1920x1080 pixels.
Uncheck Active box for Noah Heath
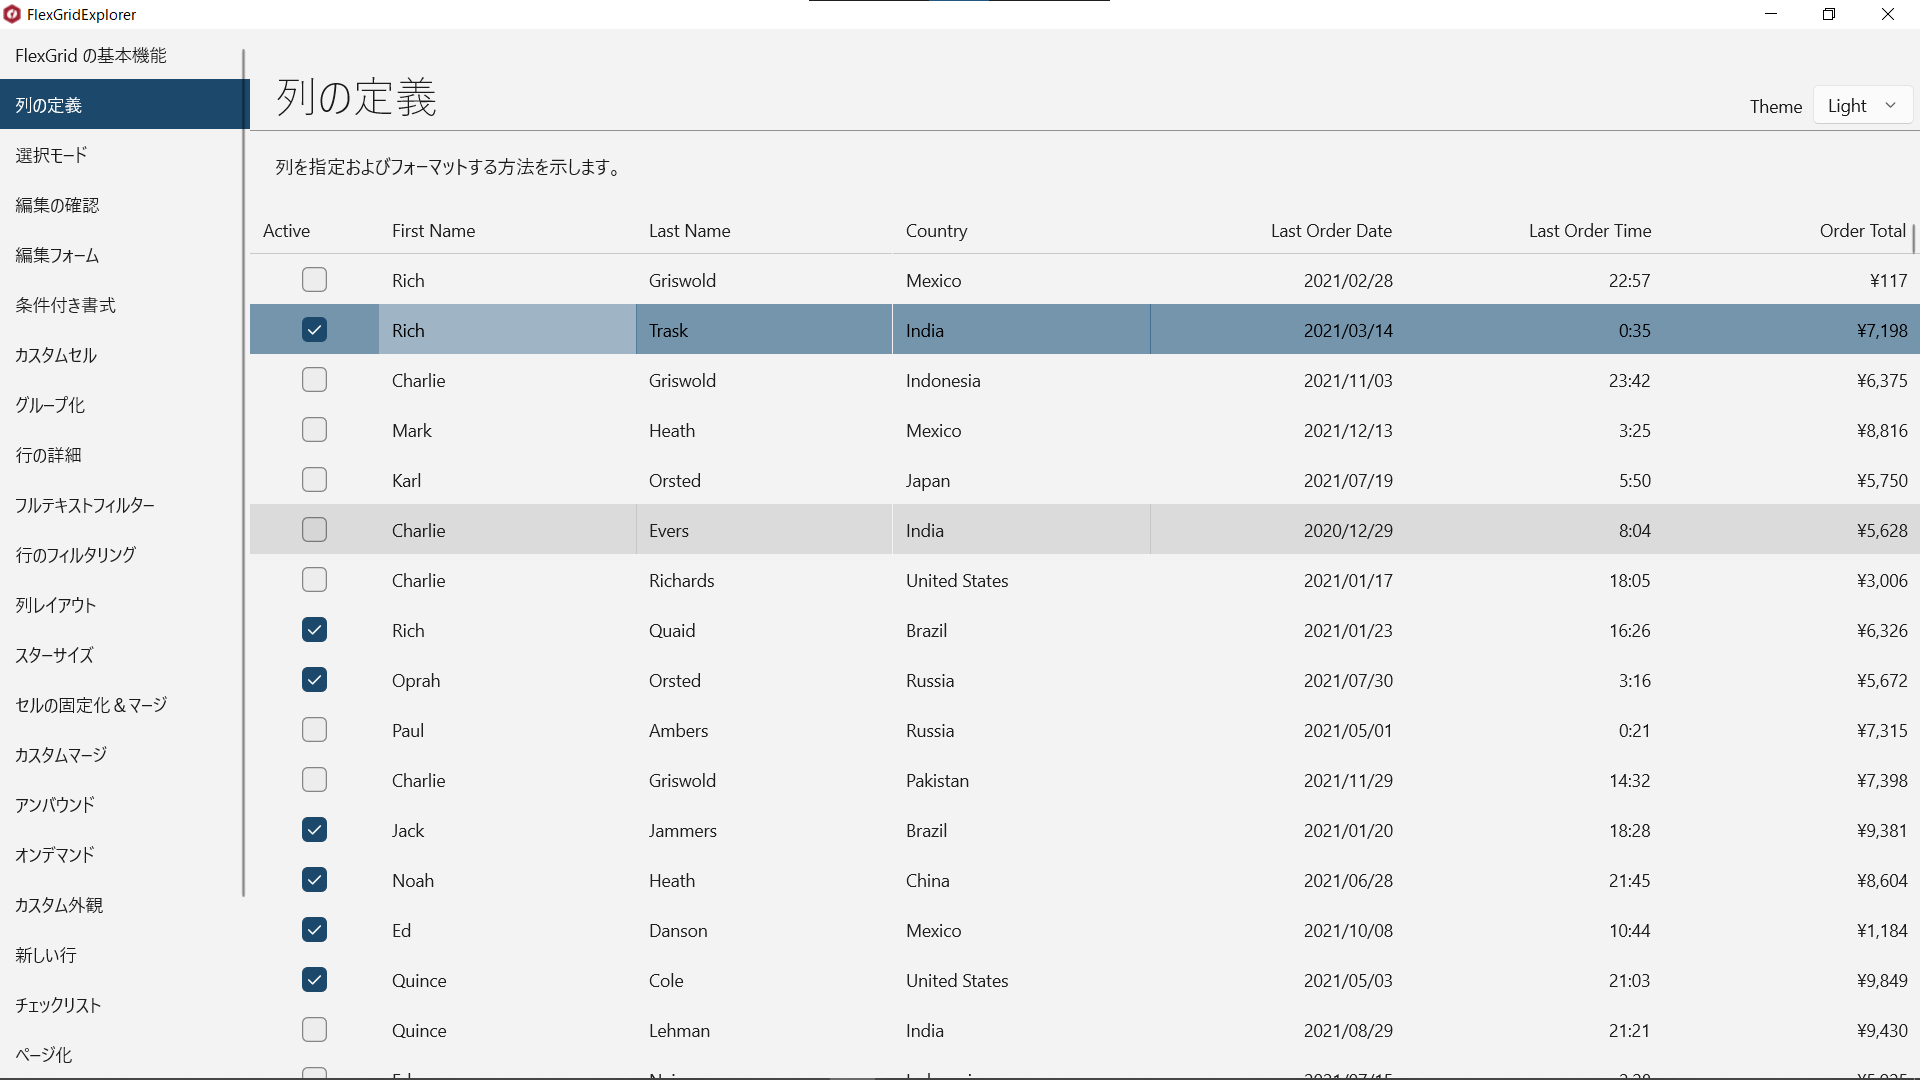coord(314,880)
